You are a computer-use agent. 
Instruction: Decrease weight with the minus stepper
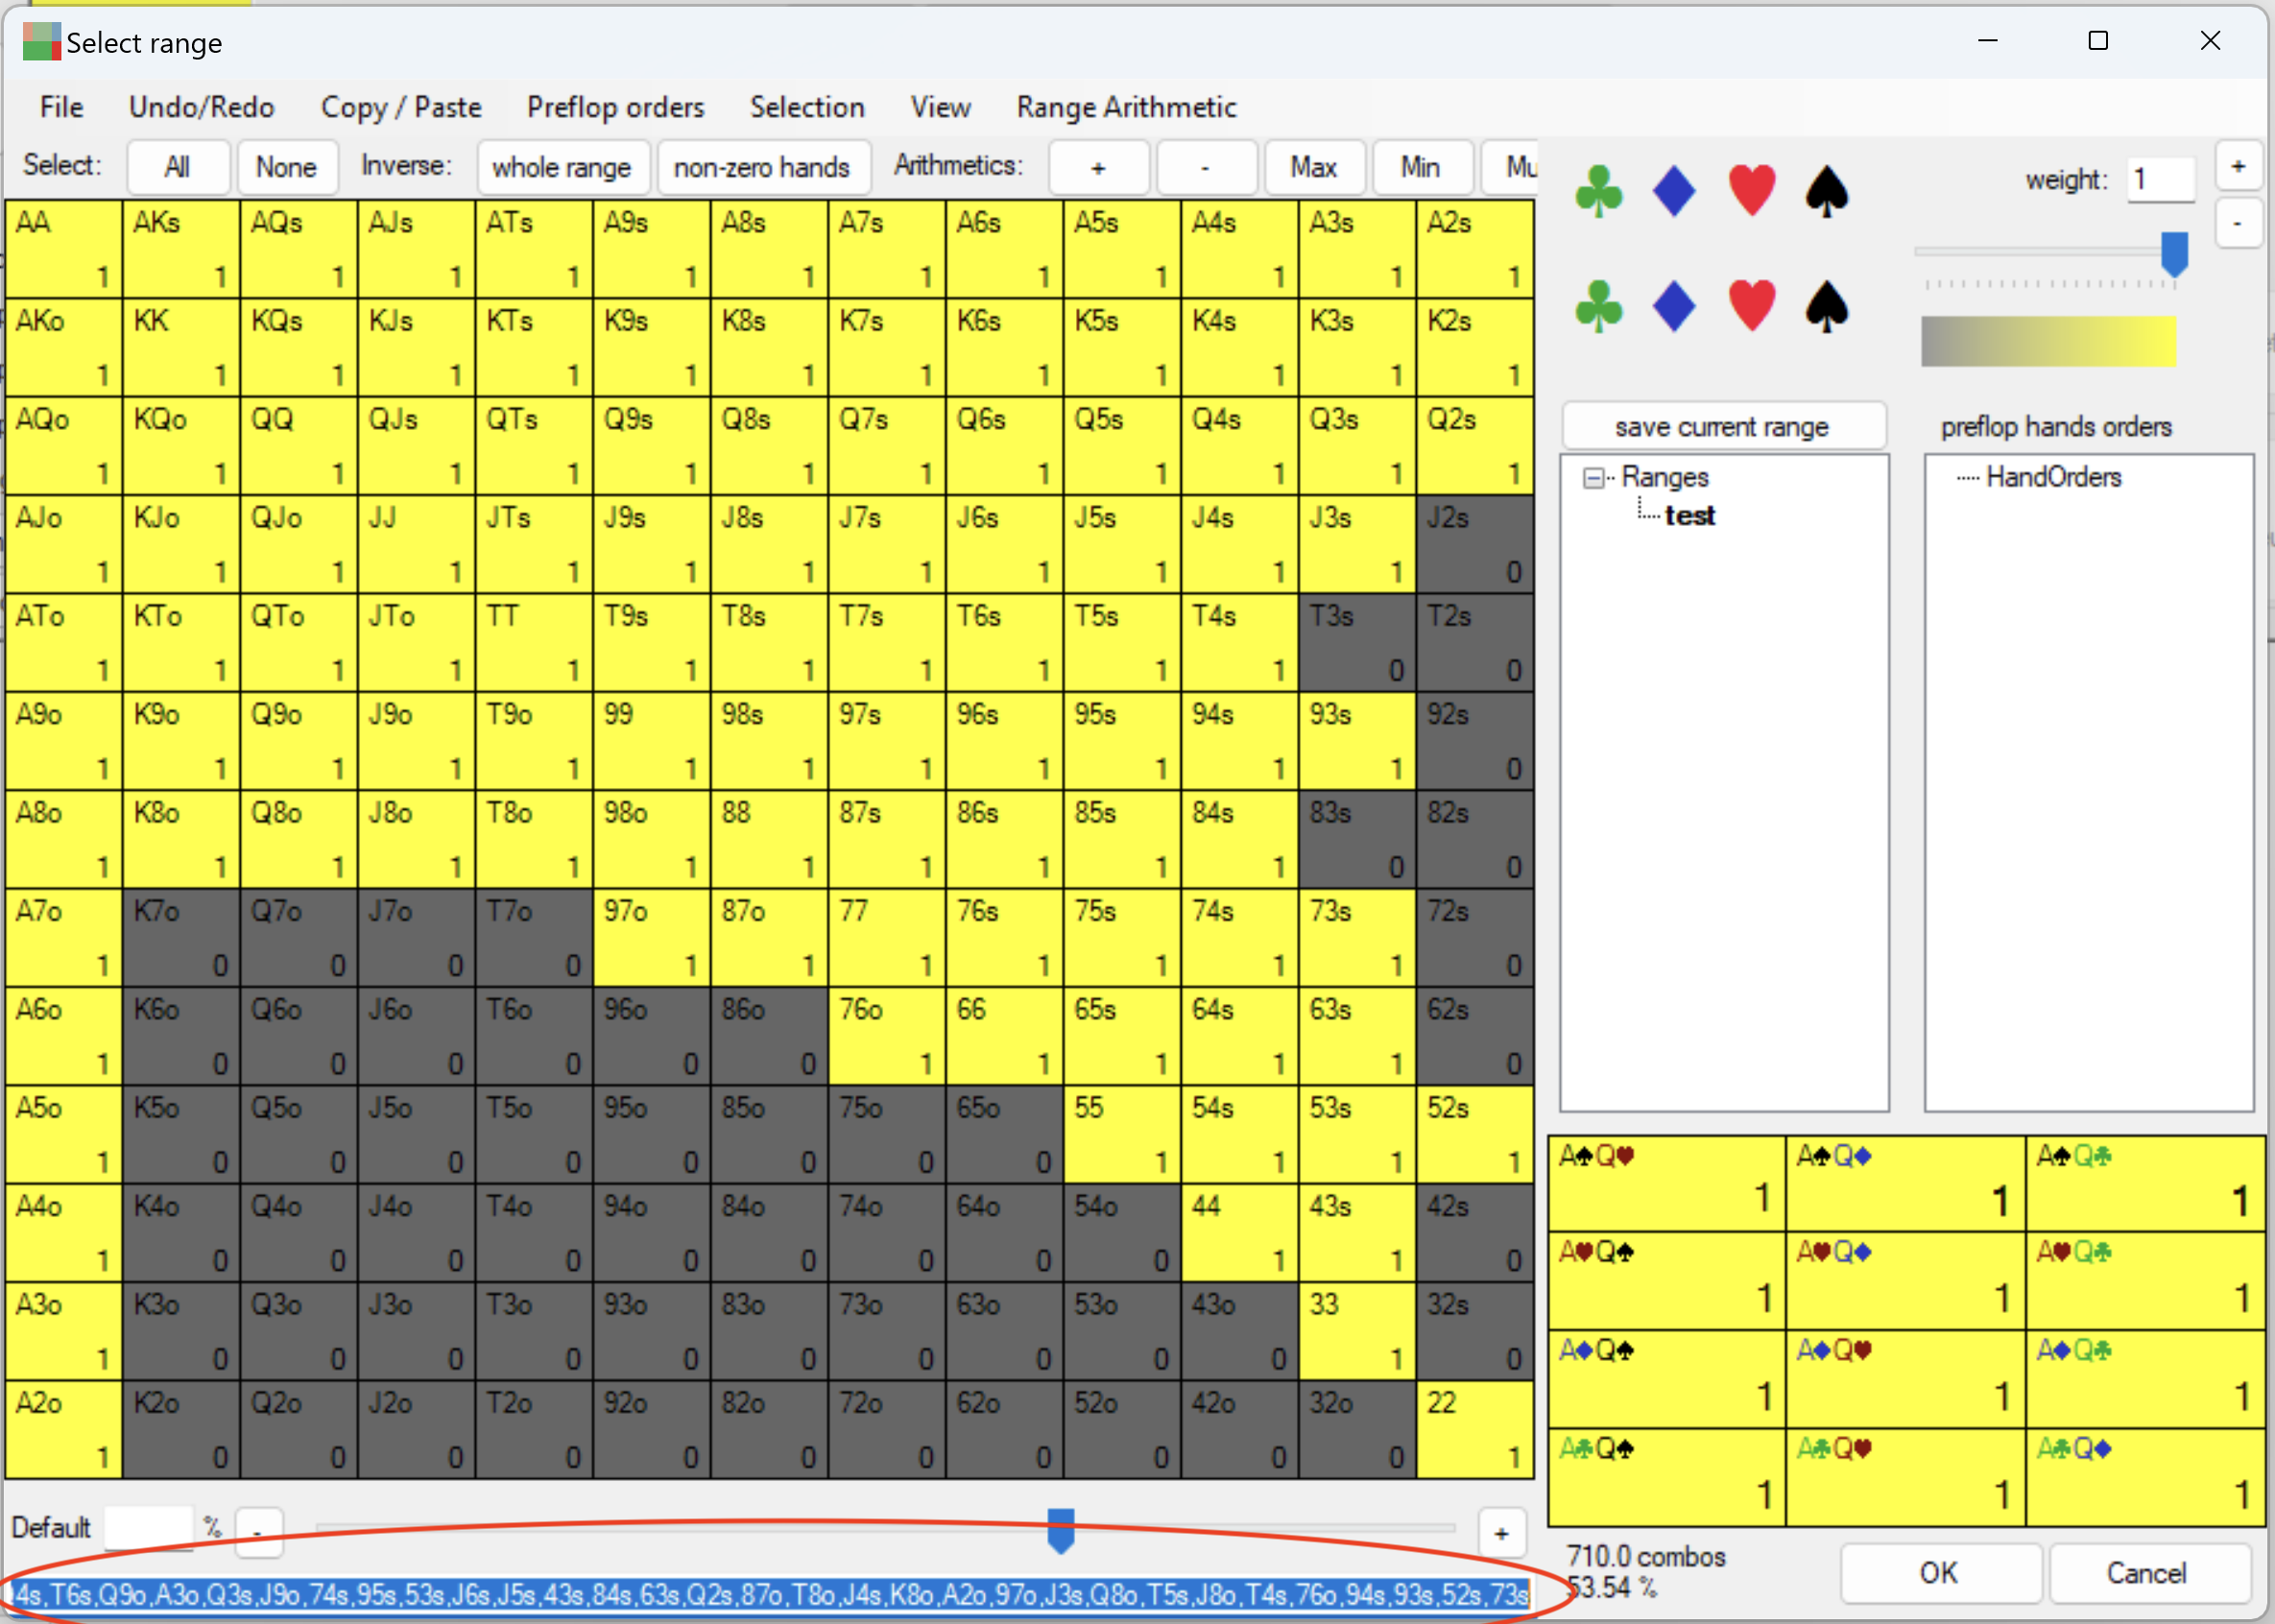point(2238,223)
